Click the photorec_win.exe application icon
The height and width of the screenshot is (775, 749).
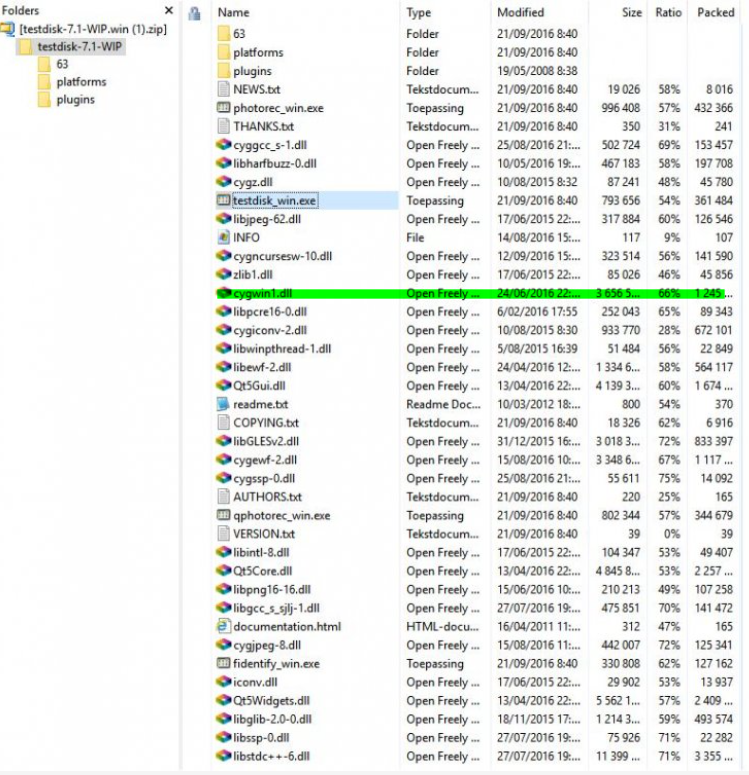point(223,108)
